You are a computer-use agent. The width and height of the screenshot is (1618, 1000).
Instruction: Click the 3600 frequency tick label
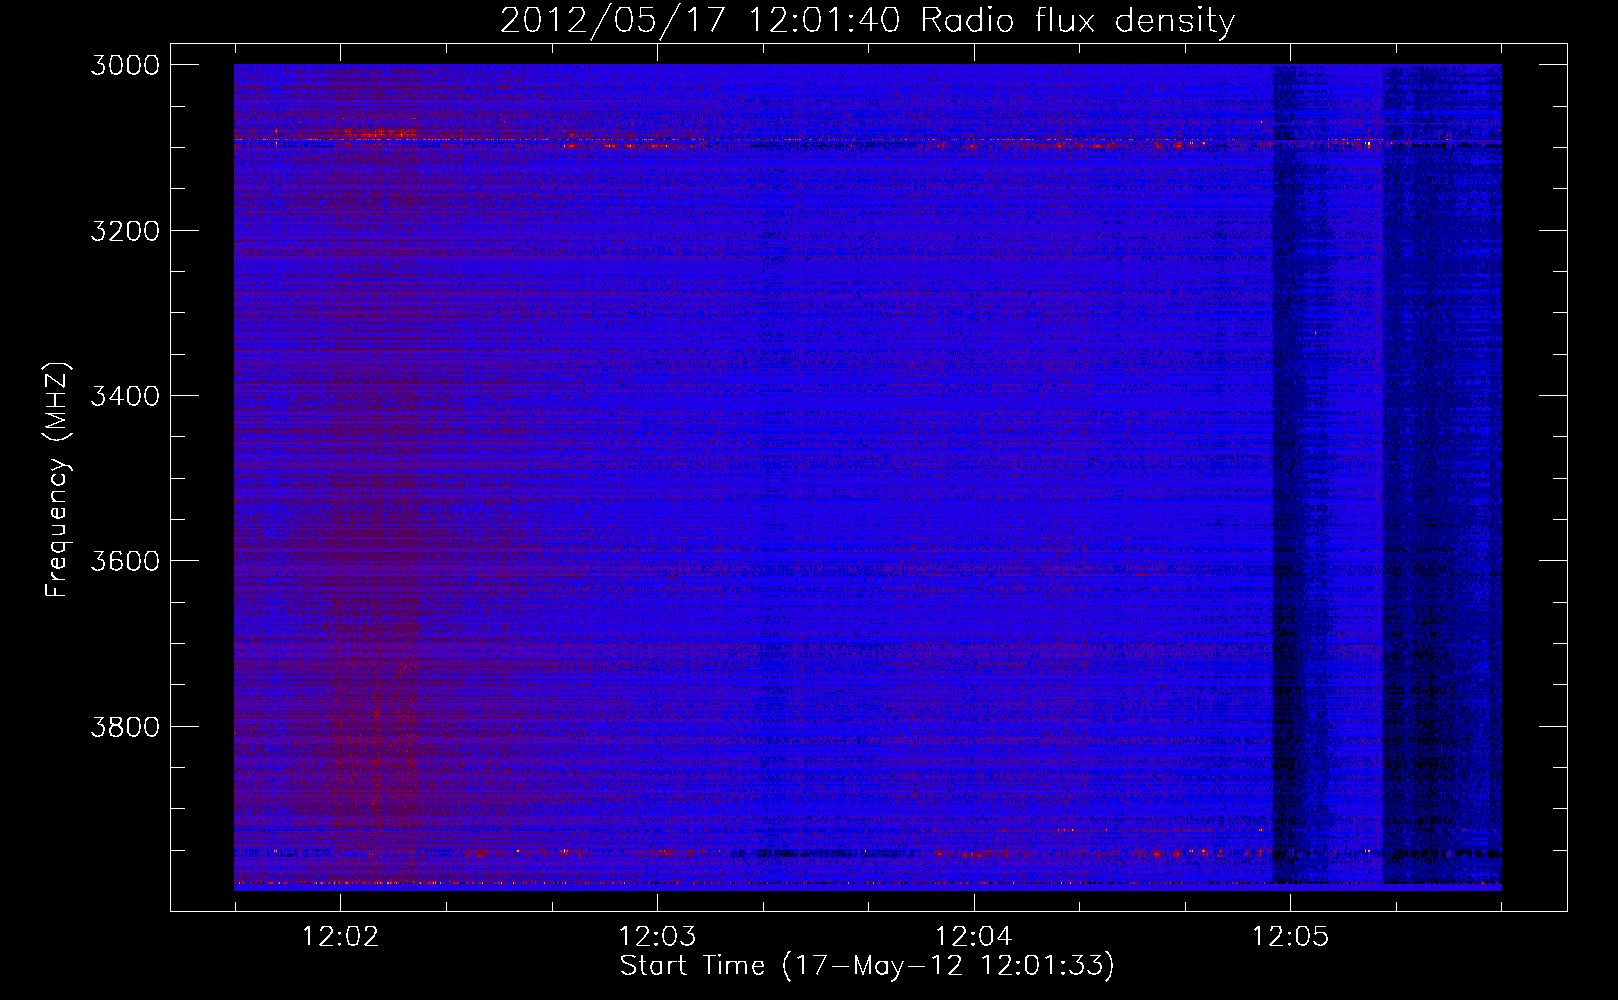124,561
